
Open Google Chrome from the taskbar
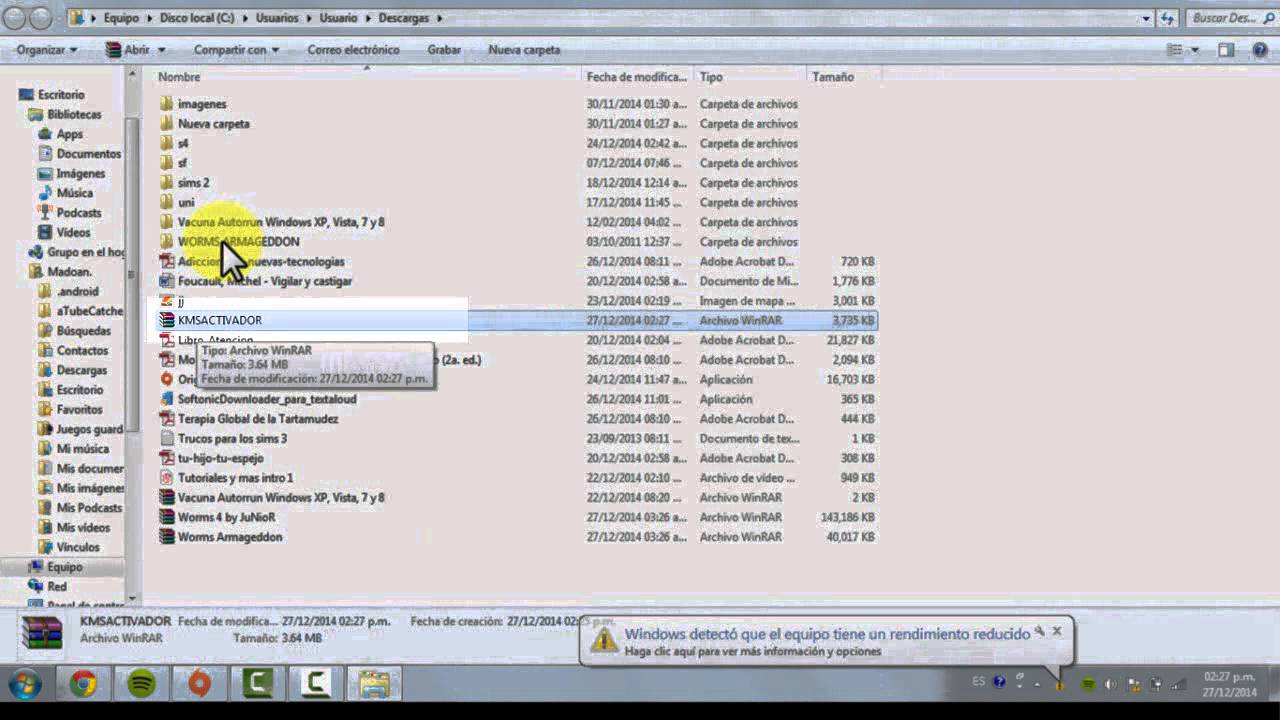(x=83, y=684)
